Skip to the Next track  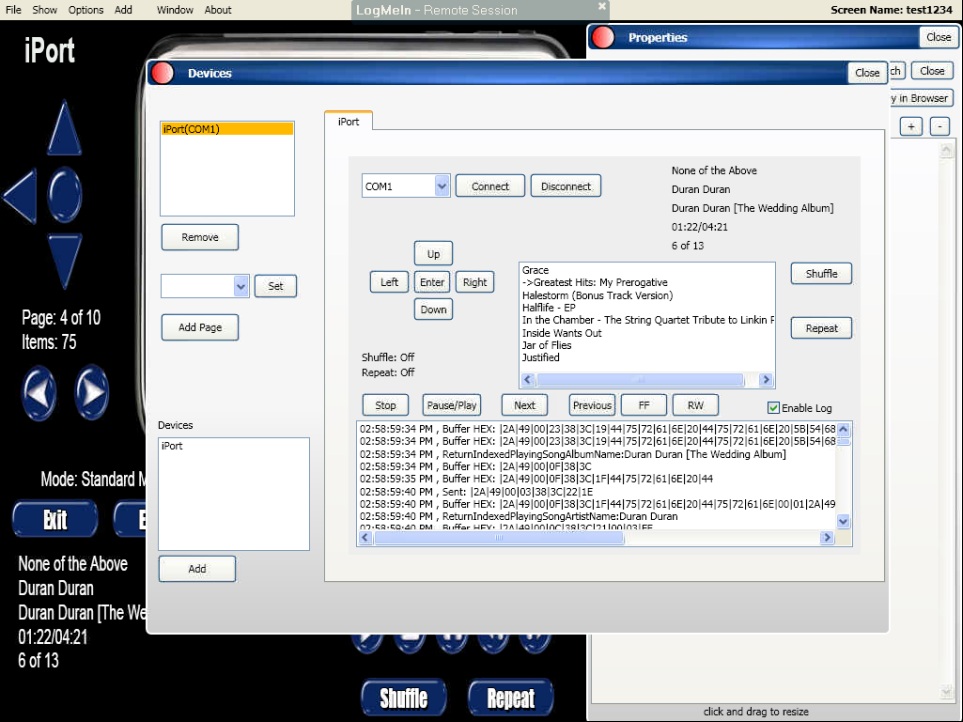coord(524,405)
